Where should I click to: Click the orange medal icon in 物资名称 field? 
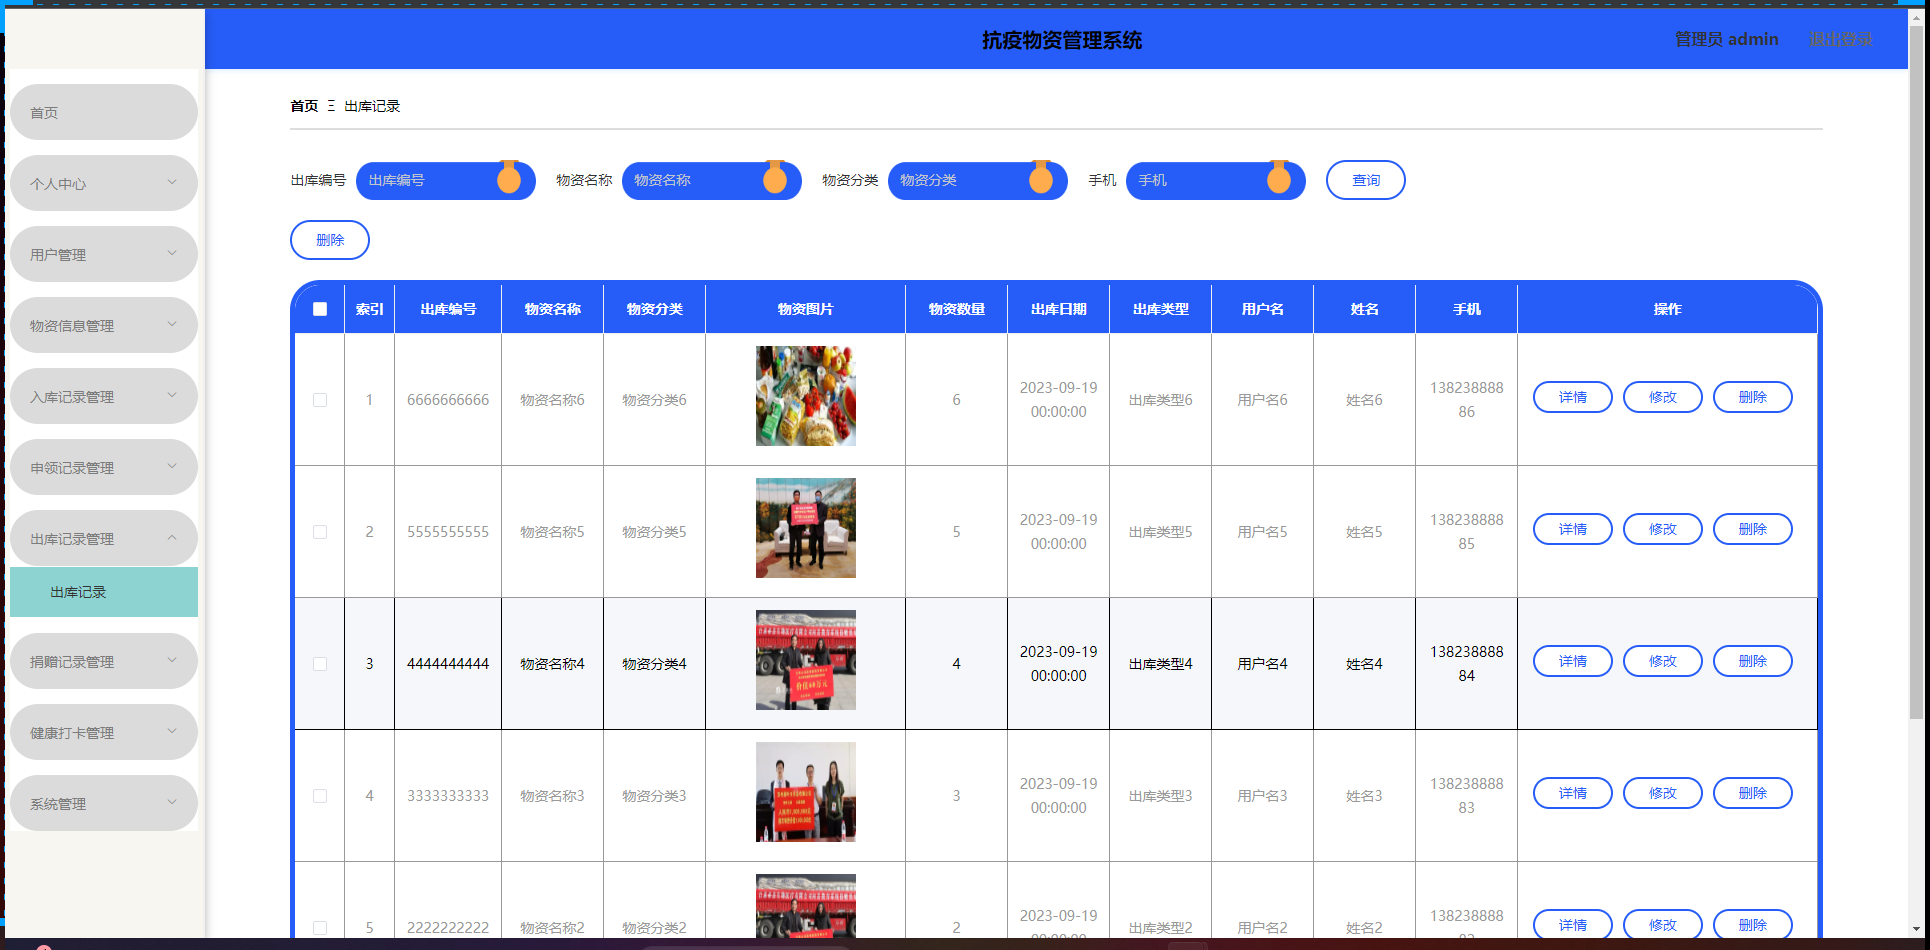tap(775, 178)
